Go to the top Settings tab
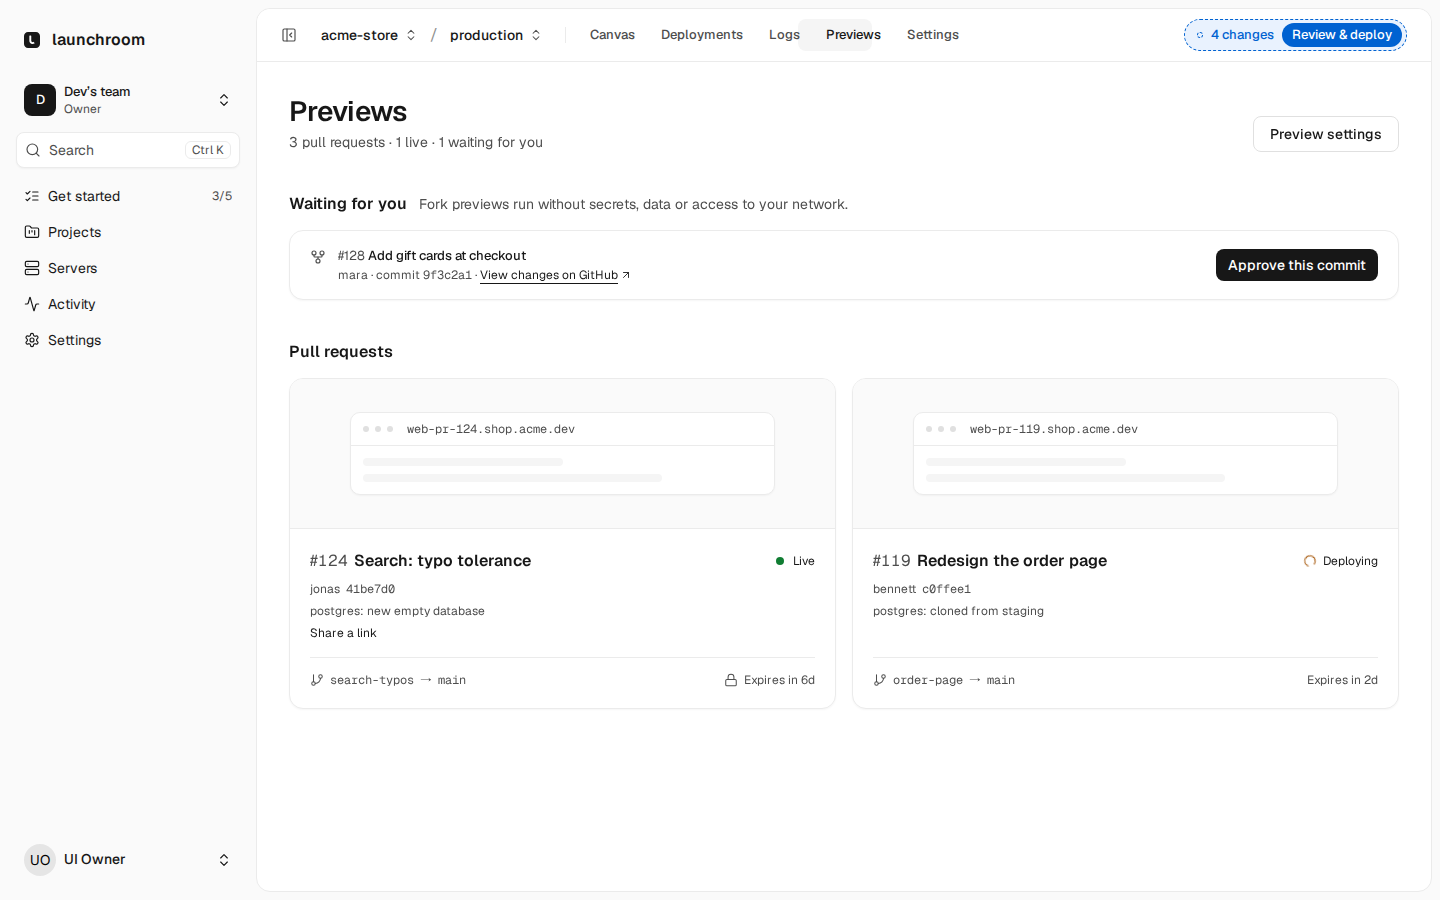 [933, 35]
